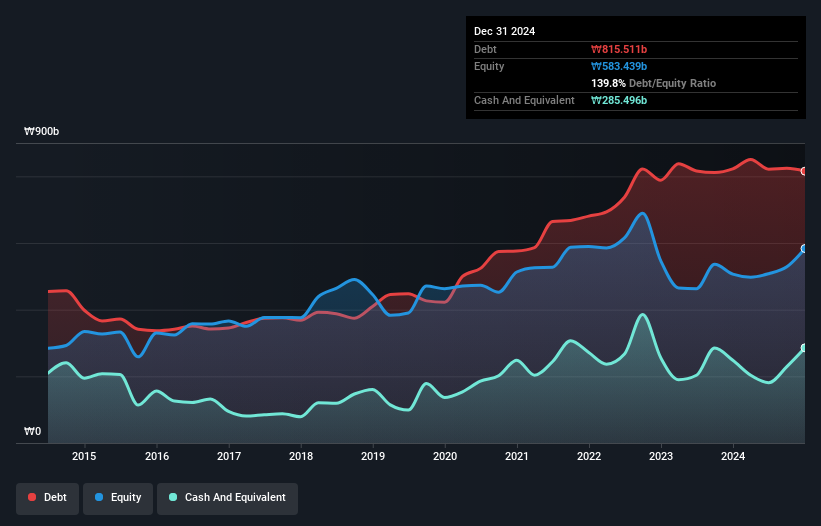Click the 2019 x-axis label
The width and height of the screenshot is (821, 526).
pos(373,456)
